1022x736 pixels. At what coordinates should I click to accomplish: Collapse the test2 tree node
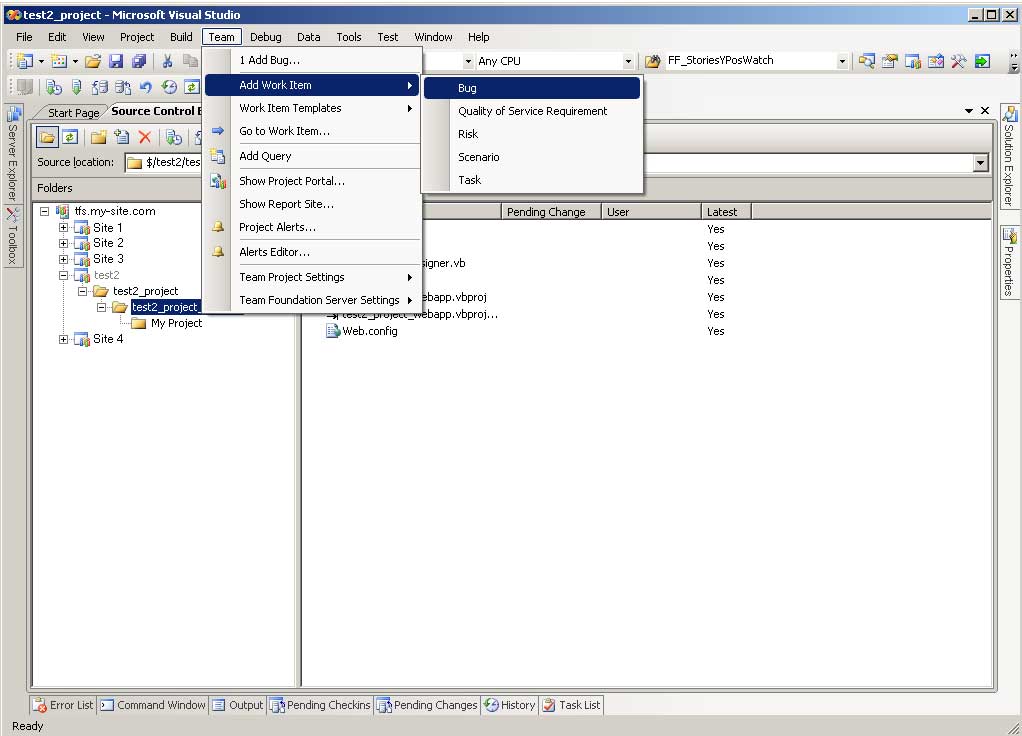(x=63, y=275)
